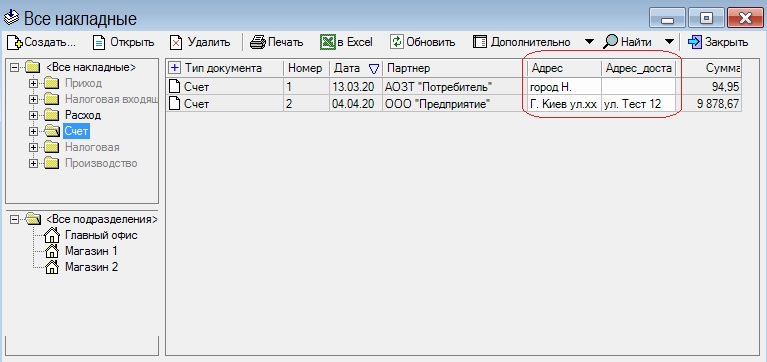Click the date cell 13.03.20
767x362 pixels.
pyautogui.click(x=356, y=87)
